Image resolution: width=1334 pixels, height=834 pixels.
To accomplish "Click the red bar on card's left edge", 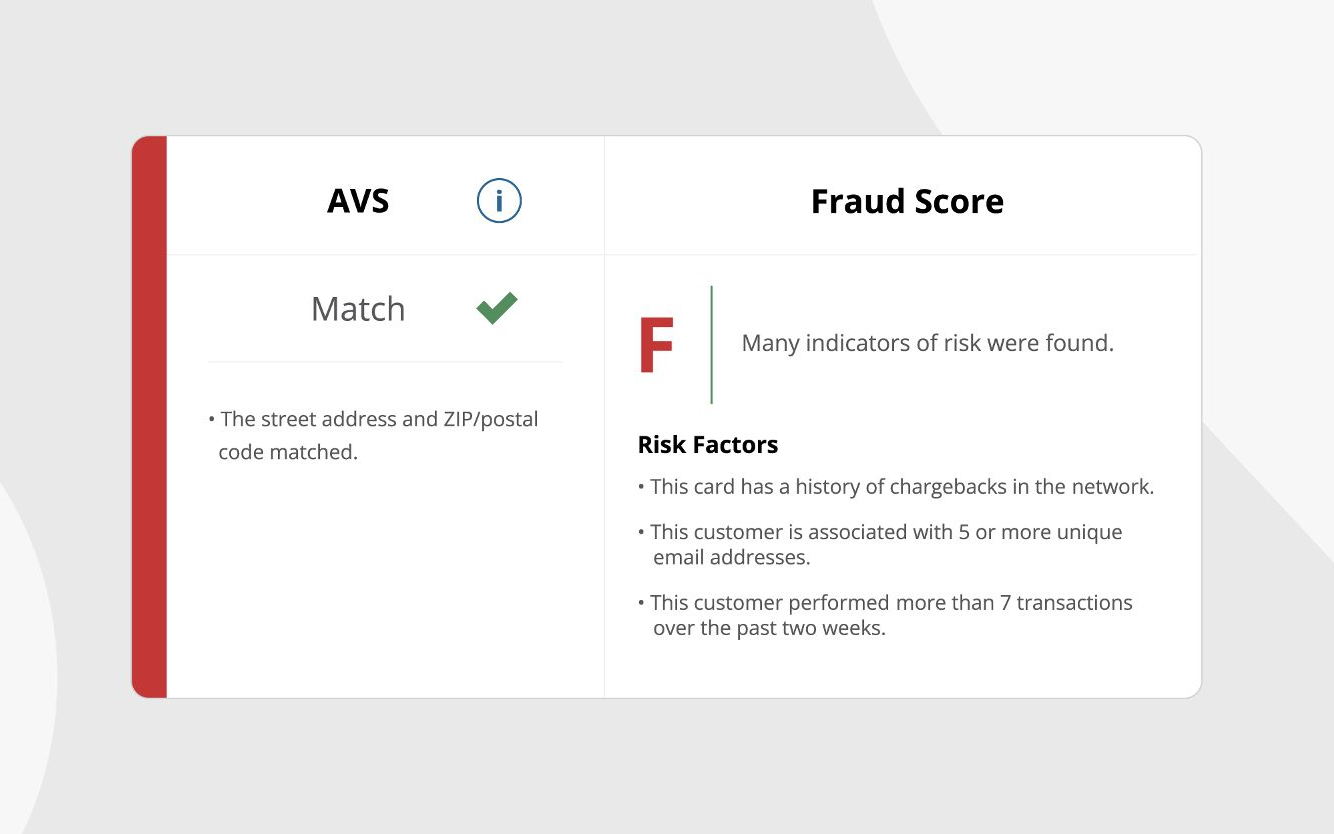I will (149, 417).
